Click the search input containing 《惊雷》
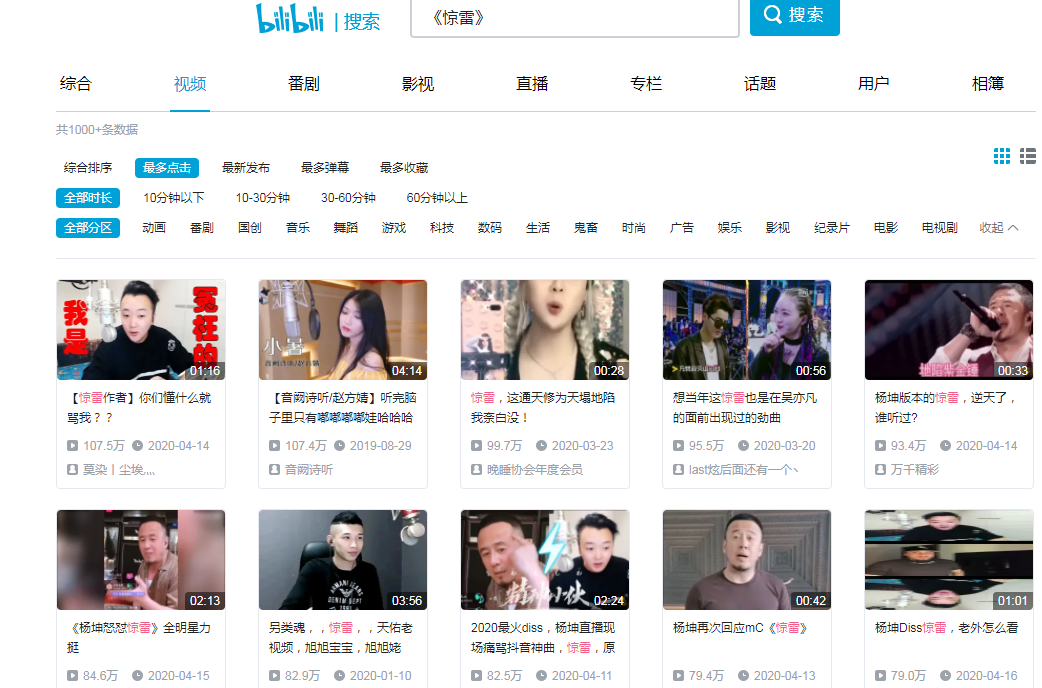The image size is (1042, 688). click(x=575, y=18)
